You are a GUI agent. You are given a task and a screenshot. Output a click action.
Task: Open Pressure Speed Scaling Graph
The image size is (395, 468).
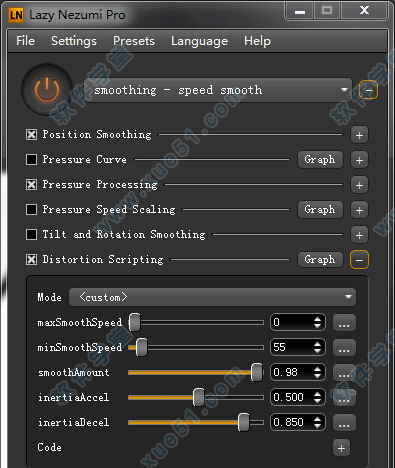click(320, 210)
